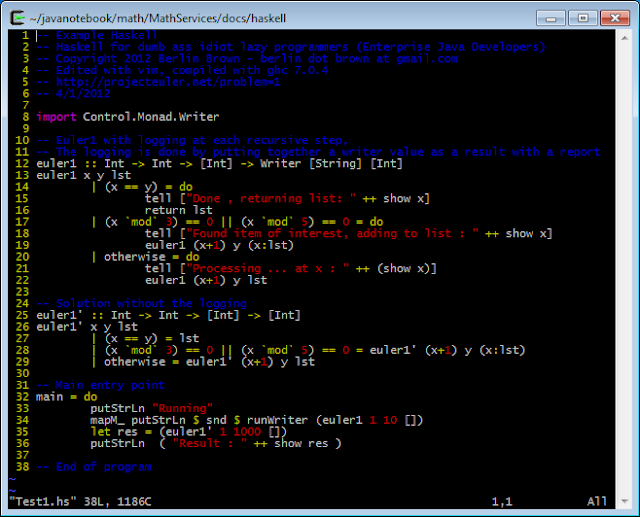Click the cursor position '1,1' in status line
This screenshot has height=517, width=640.
(x=502, y=501)
